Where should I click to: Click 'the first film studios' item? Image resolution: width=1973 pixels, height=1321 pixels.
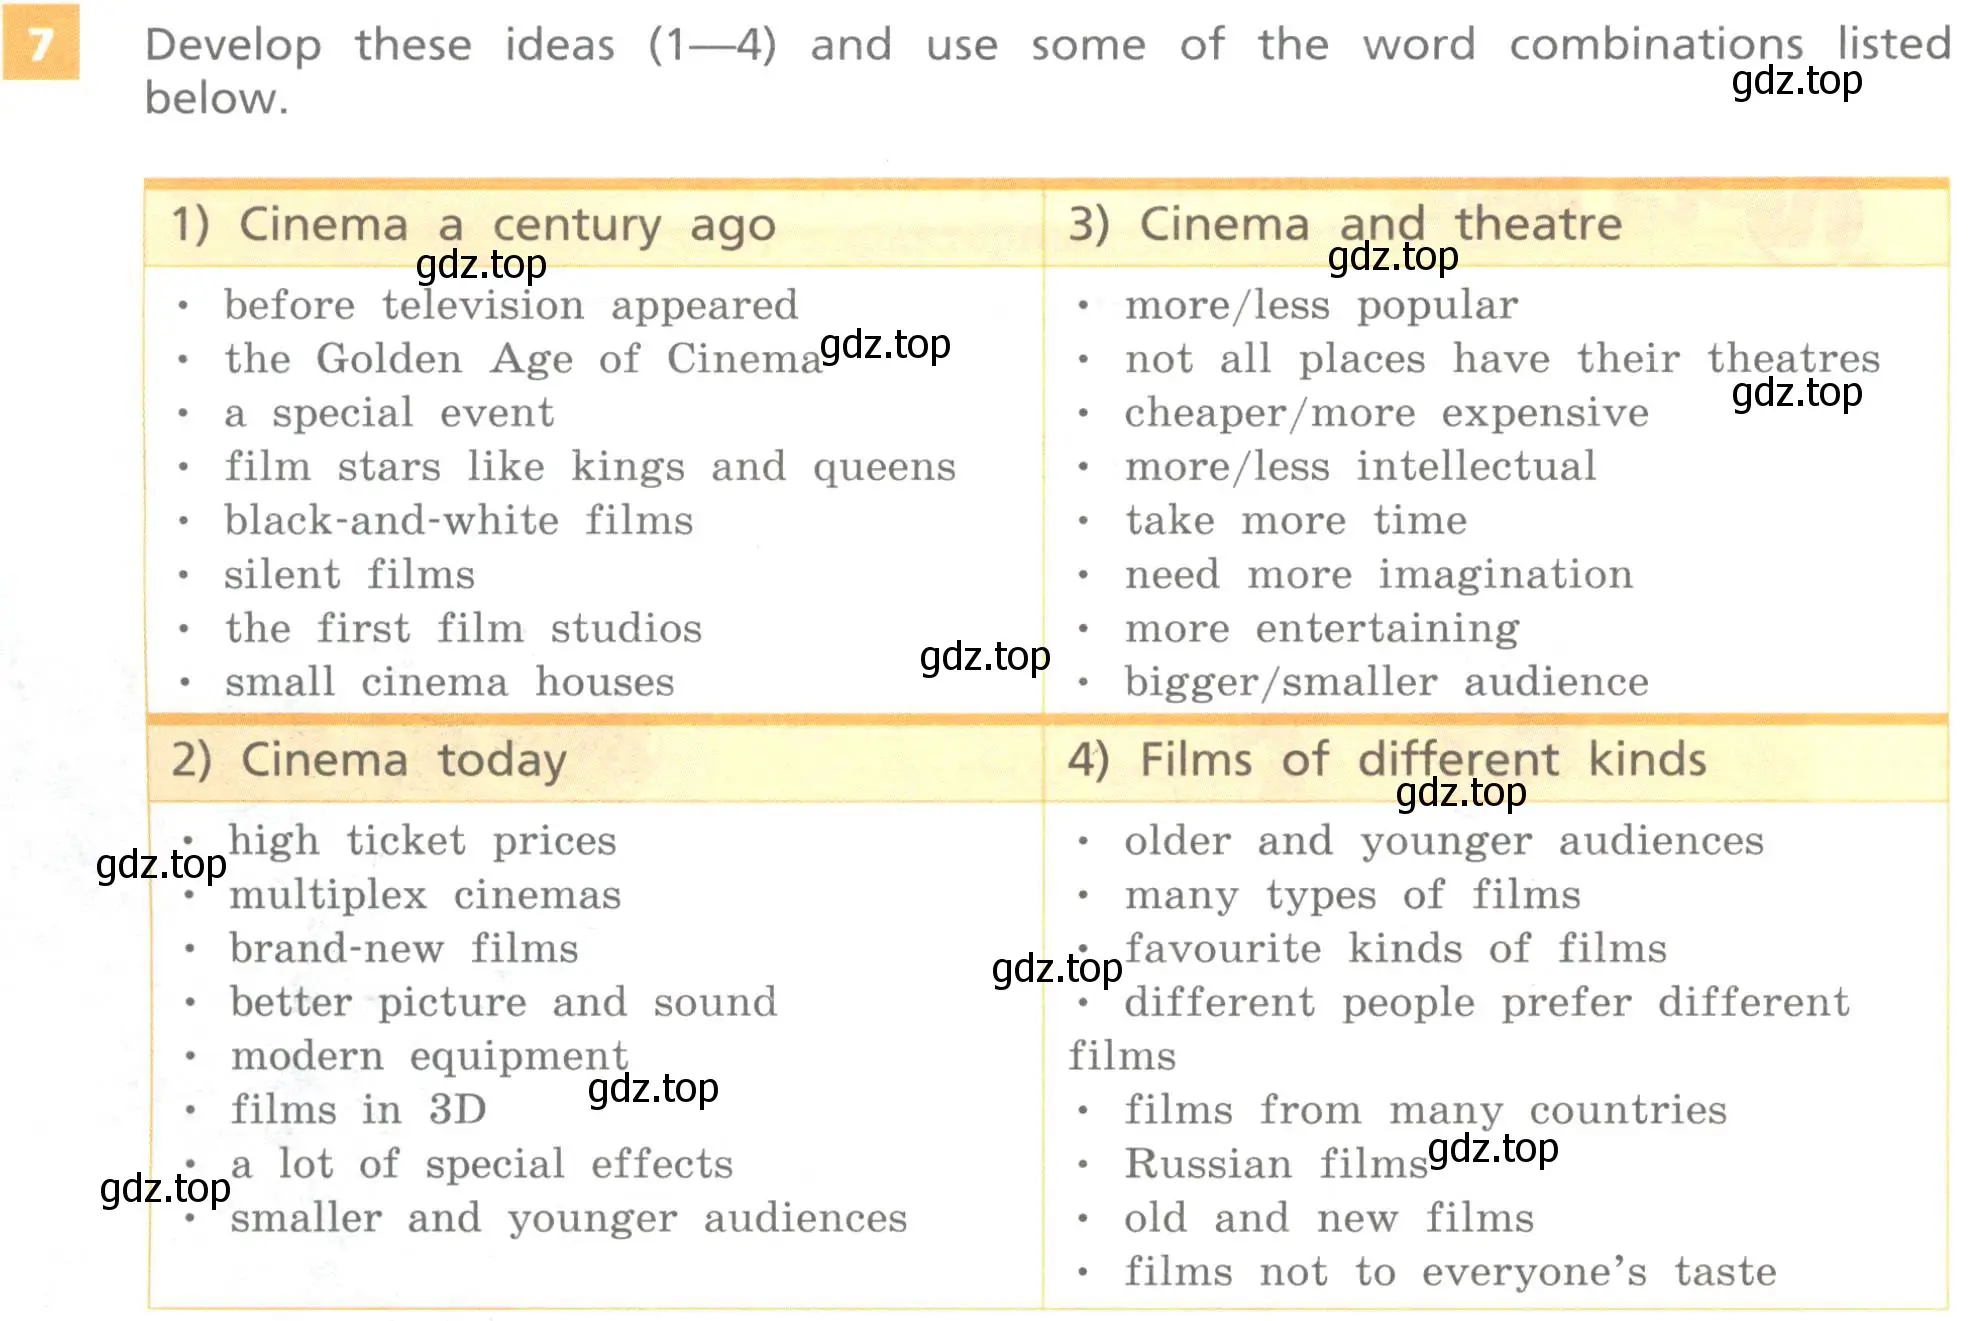click(463, 628)
